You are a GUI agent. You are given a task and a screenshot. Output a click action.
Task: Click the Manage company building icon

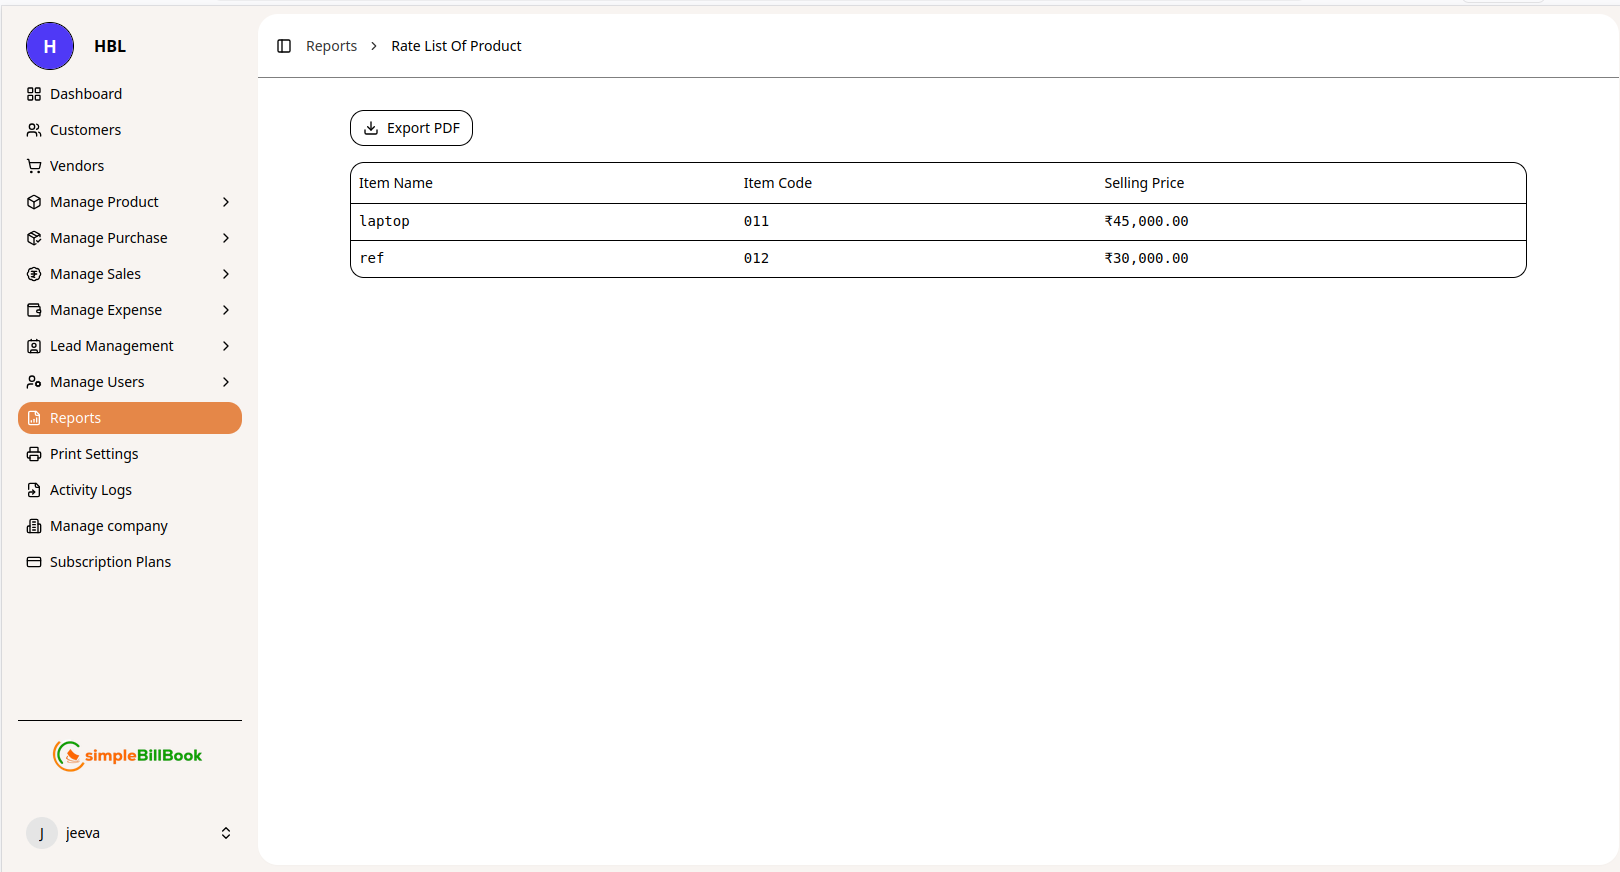tap(34, 526)
